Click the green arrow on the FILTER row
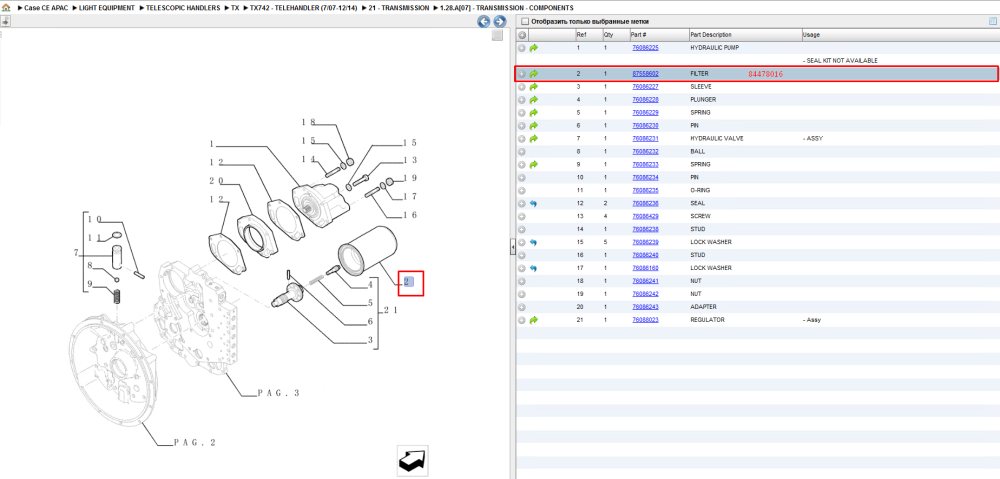 [534, 74]
